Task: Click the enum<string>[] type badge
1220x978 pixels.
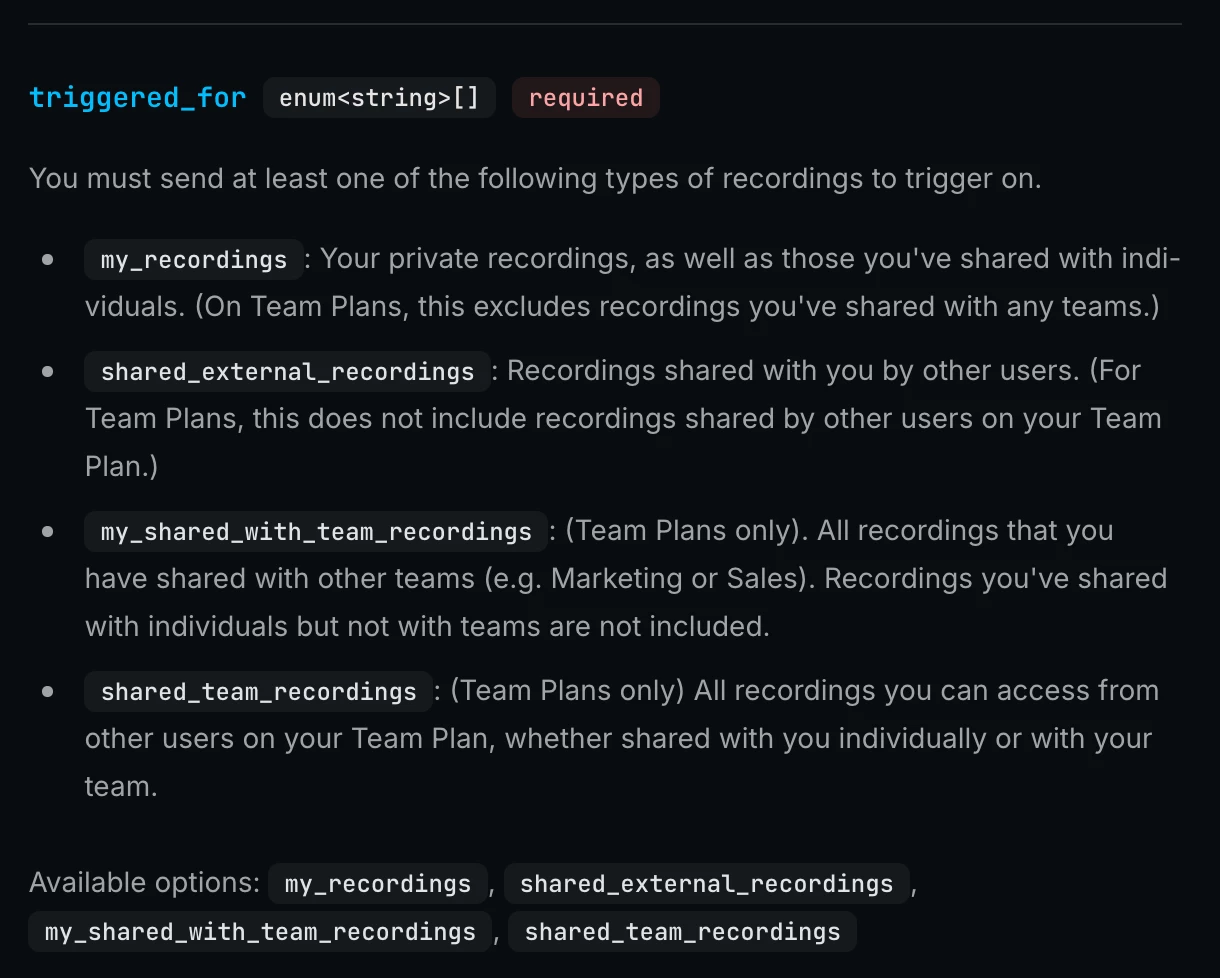Action: (x=379, y=98)
